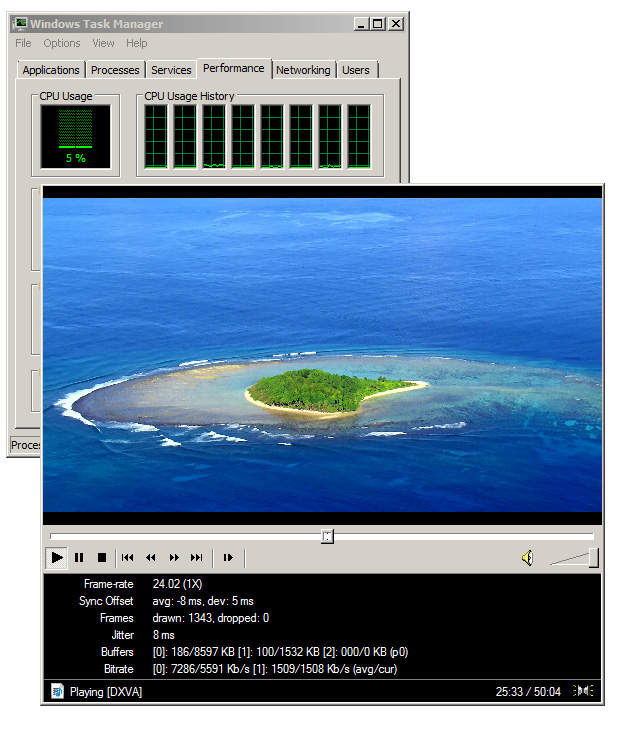Pause the video playback
The height and width of the screenshot is (735, 637).
pos(79,558)
